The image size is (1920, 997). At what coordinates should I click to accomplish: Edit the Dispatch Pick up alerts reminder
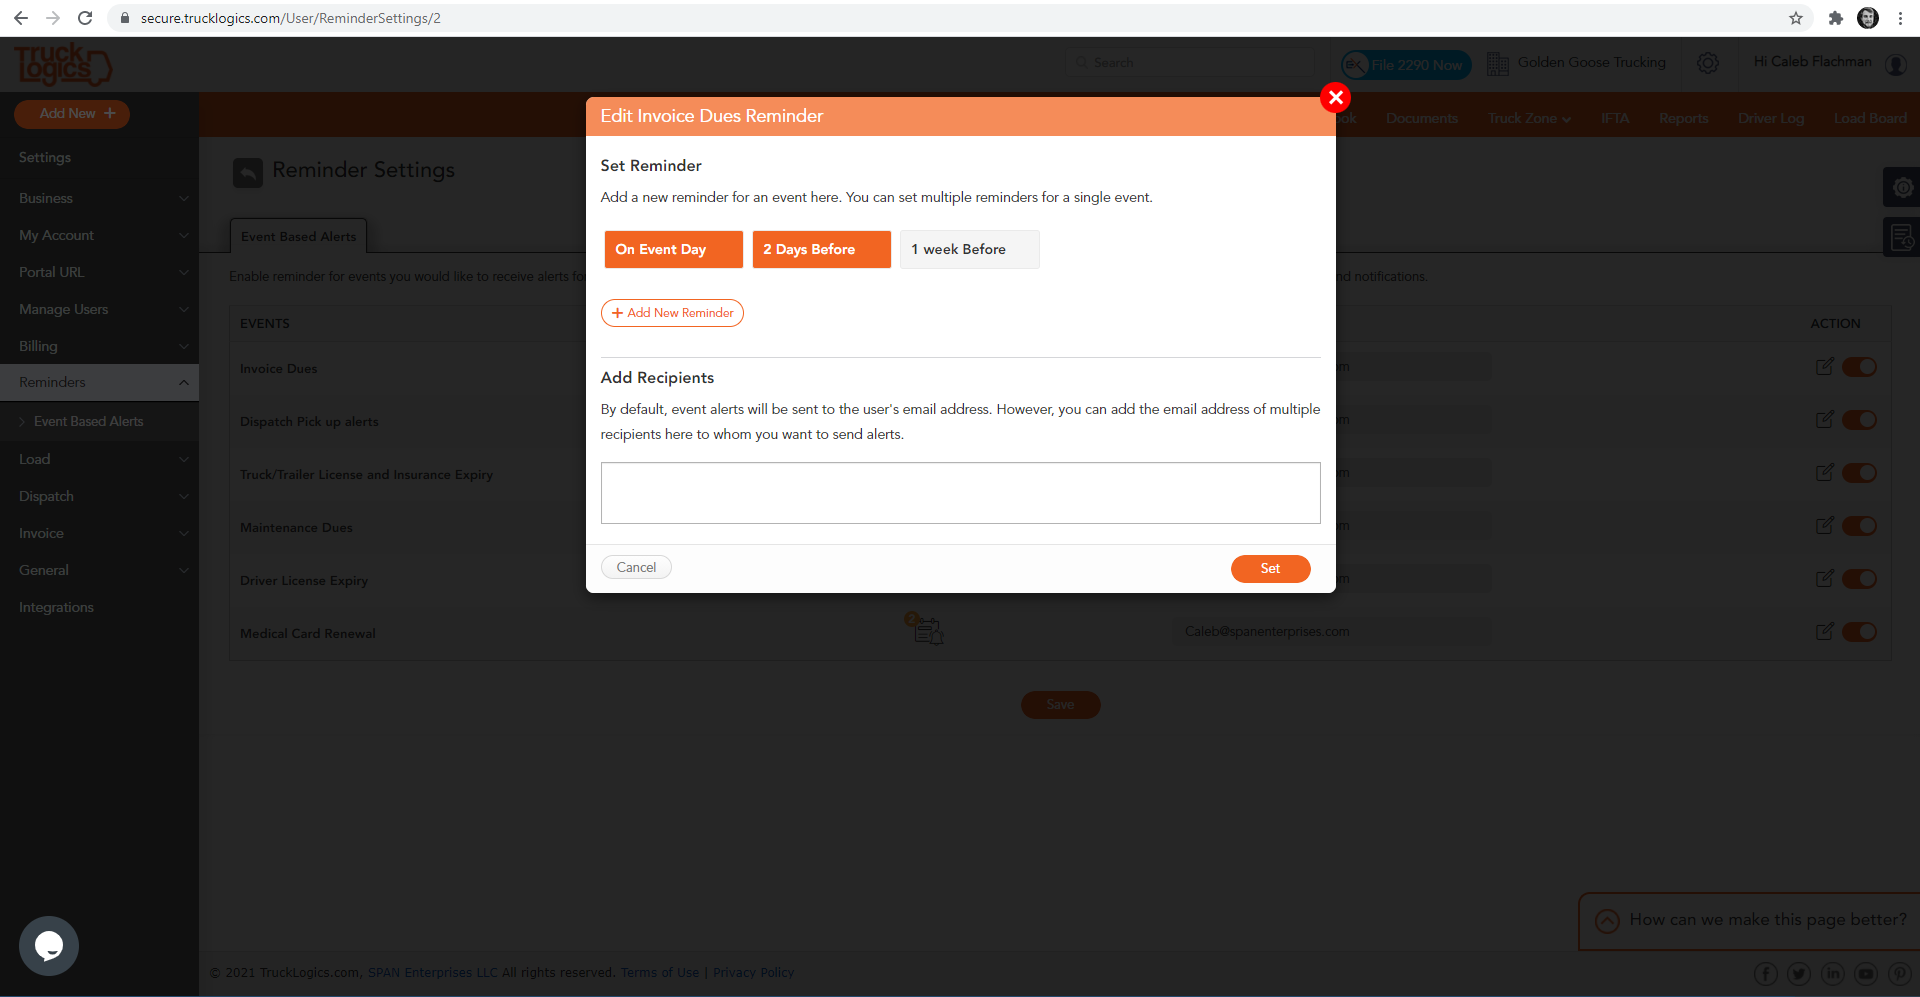coord(1824,420)
